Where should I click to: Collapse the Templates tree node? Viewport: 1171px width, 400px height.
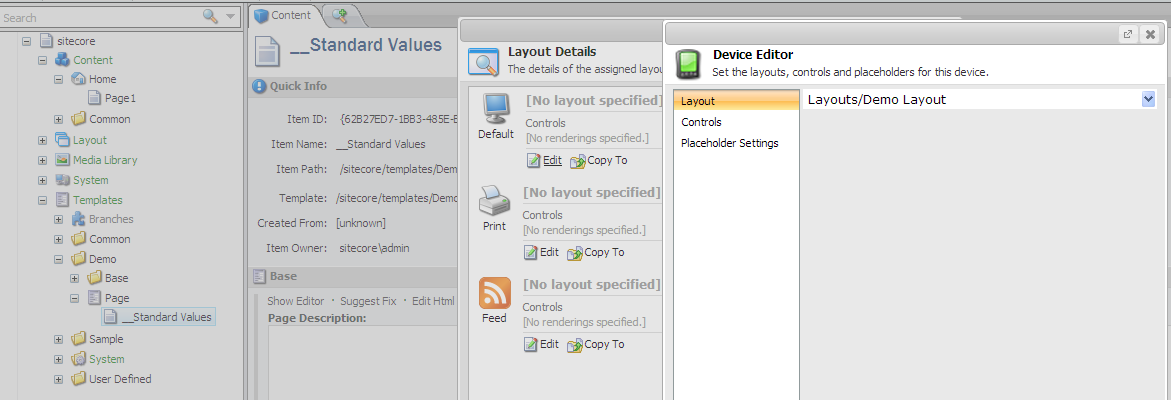(x=43, y=200)
